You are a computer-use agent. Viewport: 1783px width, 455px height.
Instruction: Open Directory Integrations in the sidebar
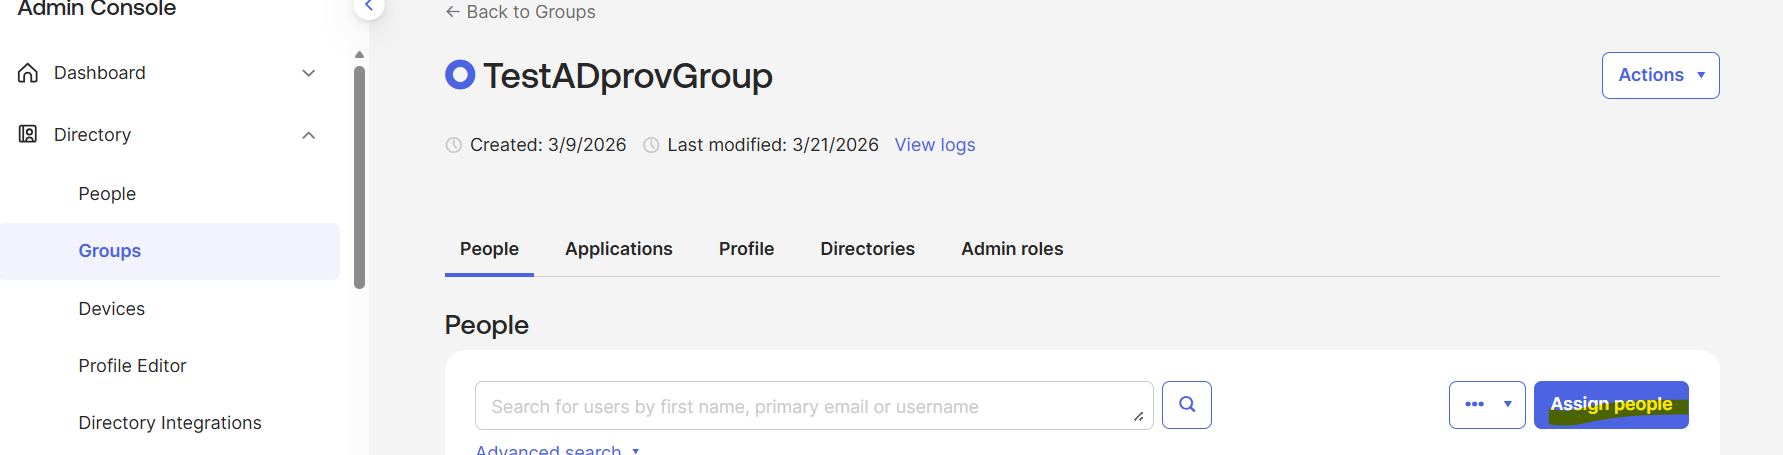coord(170,423)
